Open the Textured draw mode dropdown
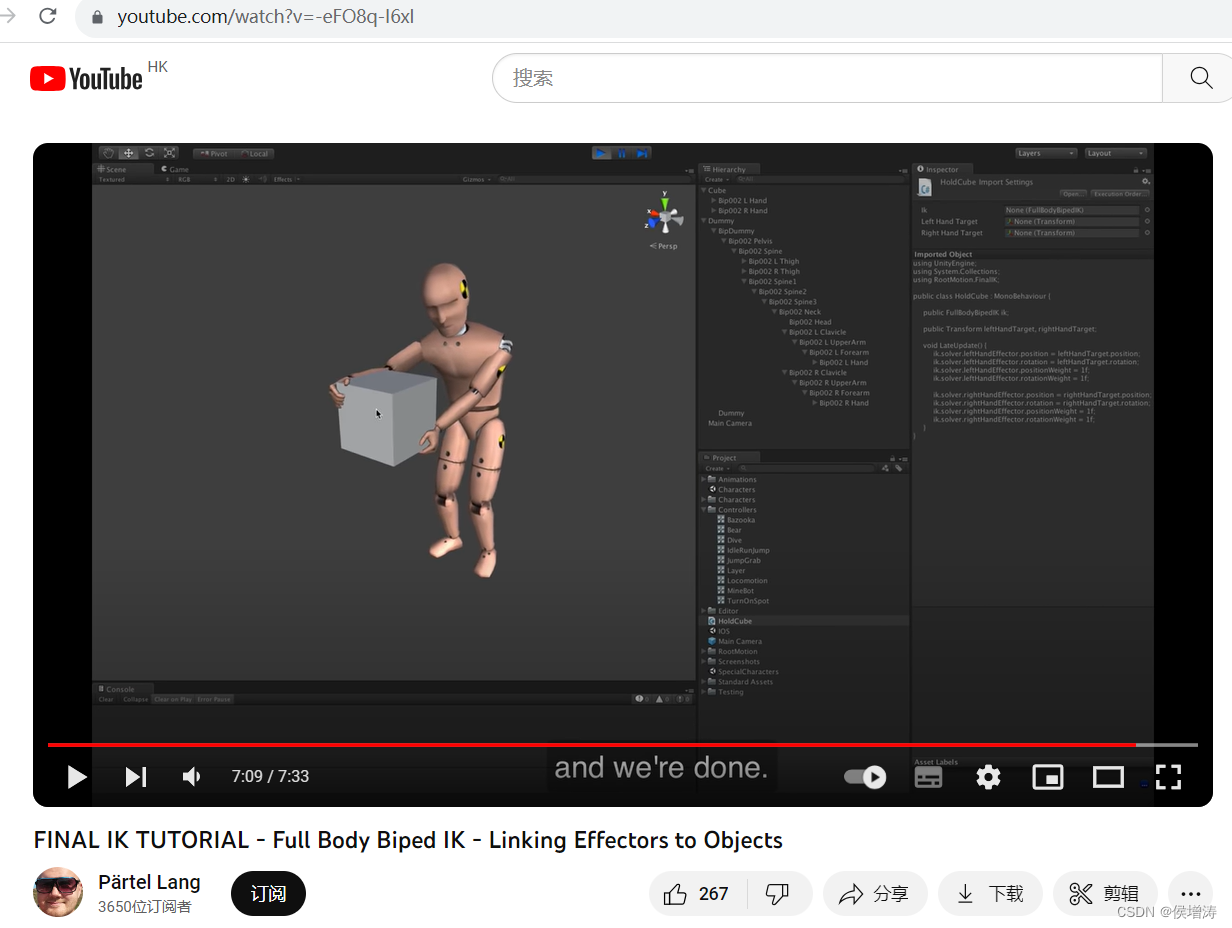This screenshot has height=928, width=1232. [x=132, y=180]
